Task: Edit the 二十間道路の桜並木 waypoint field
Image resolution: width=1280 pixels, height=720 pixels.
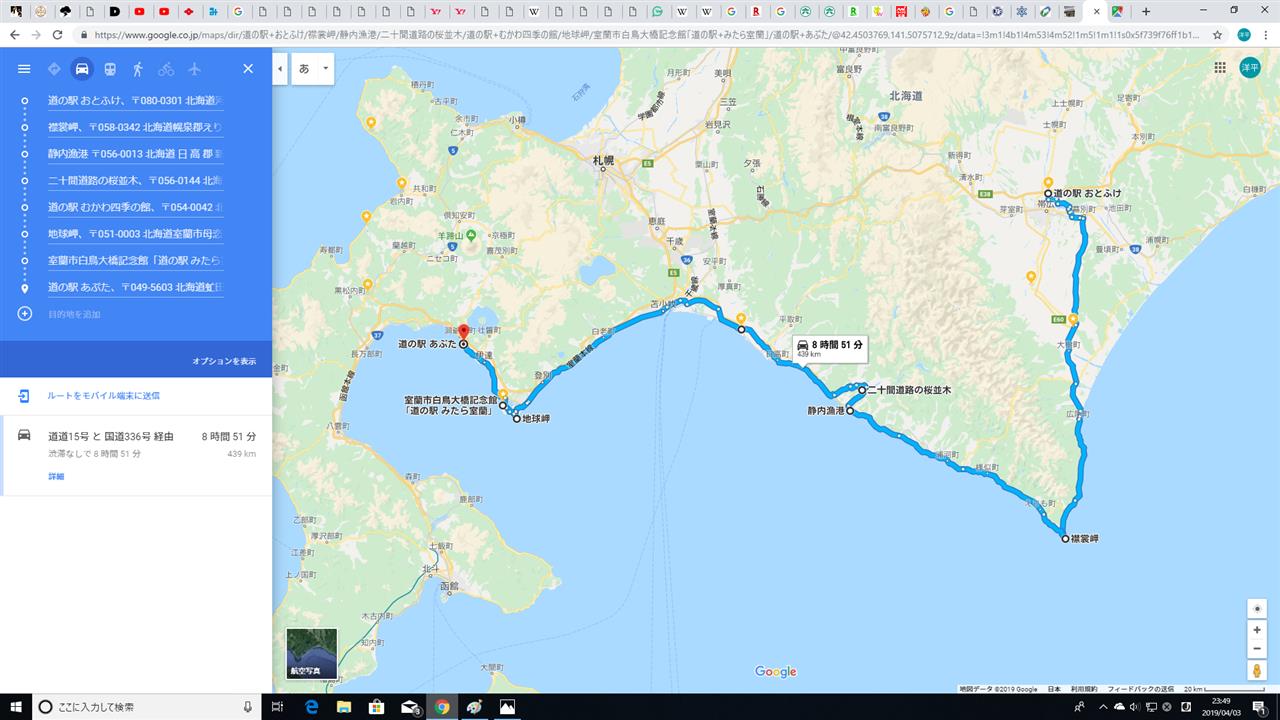Action: 135,181
